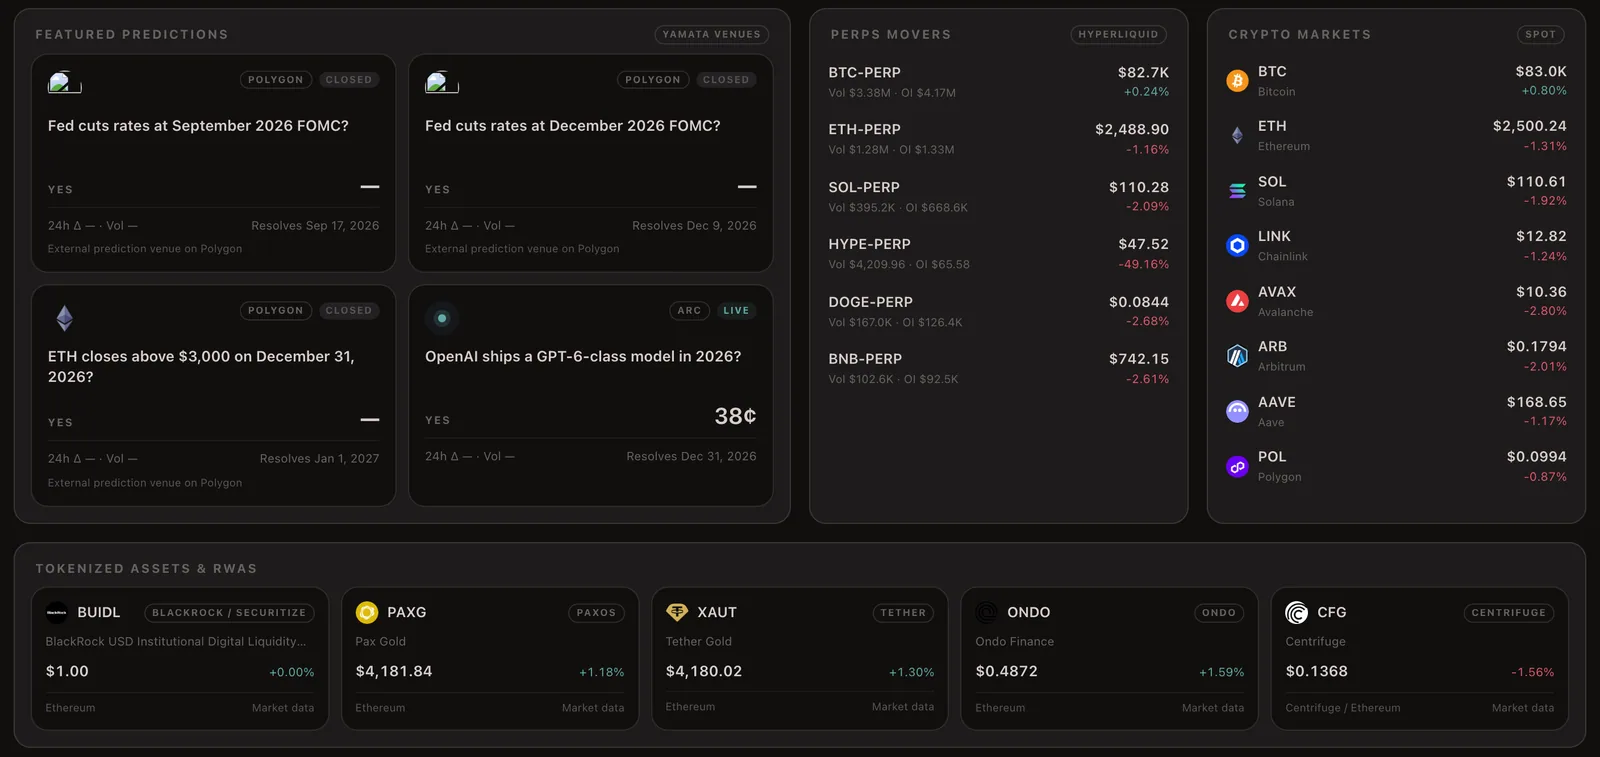Click the Aave ghost icon
This screenshot has width=1600, height=757.
pos(1237,411)
